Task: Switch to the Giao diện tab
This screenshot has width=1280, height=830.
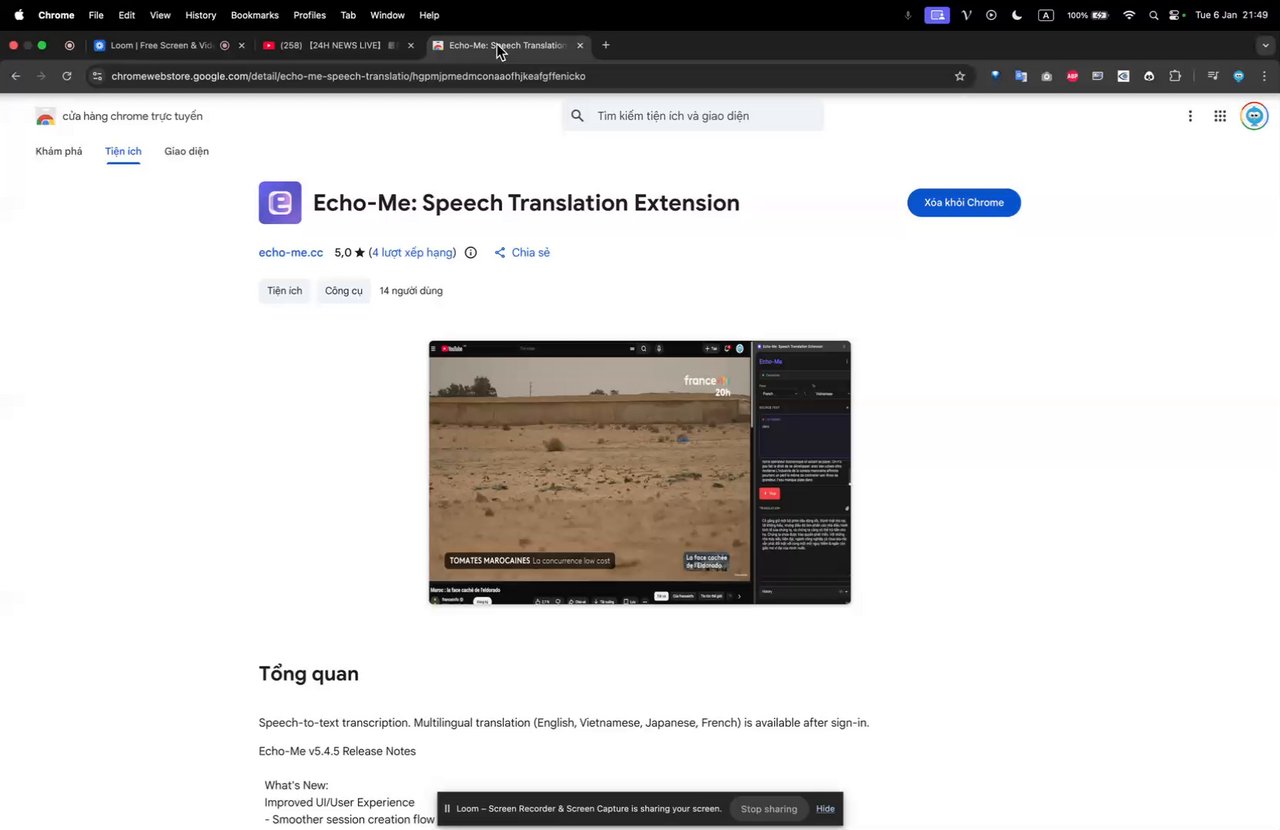Action: click(187, 152)
